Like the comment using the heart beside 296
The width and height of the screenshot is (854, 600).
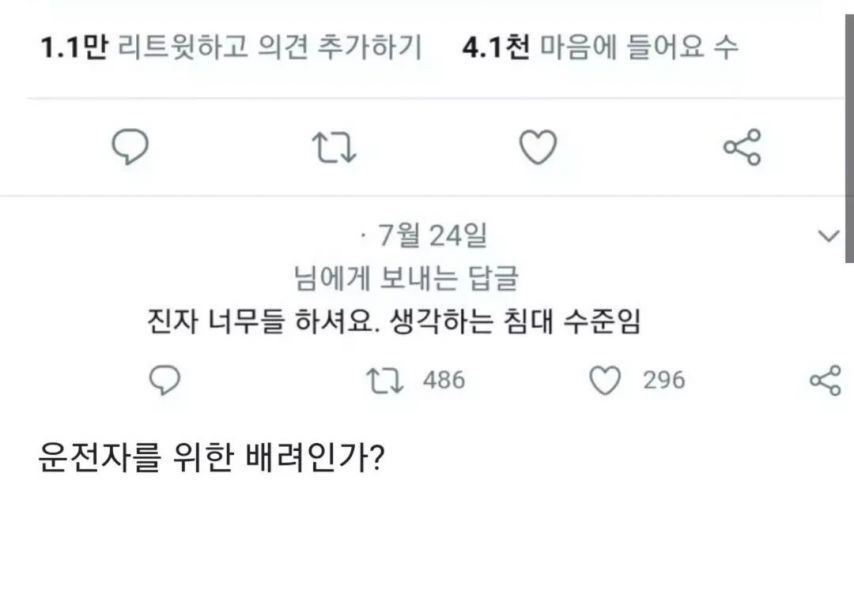click(x=606, y=380)
